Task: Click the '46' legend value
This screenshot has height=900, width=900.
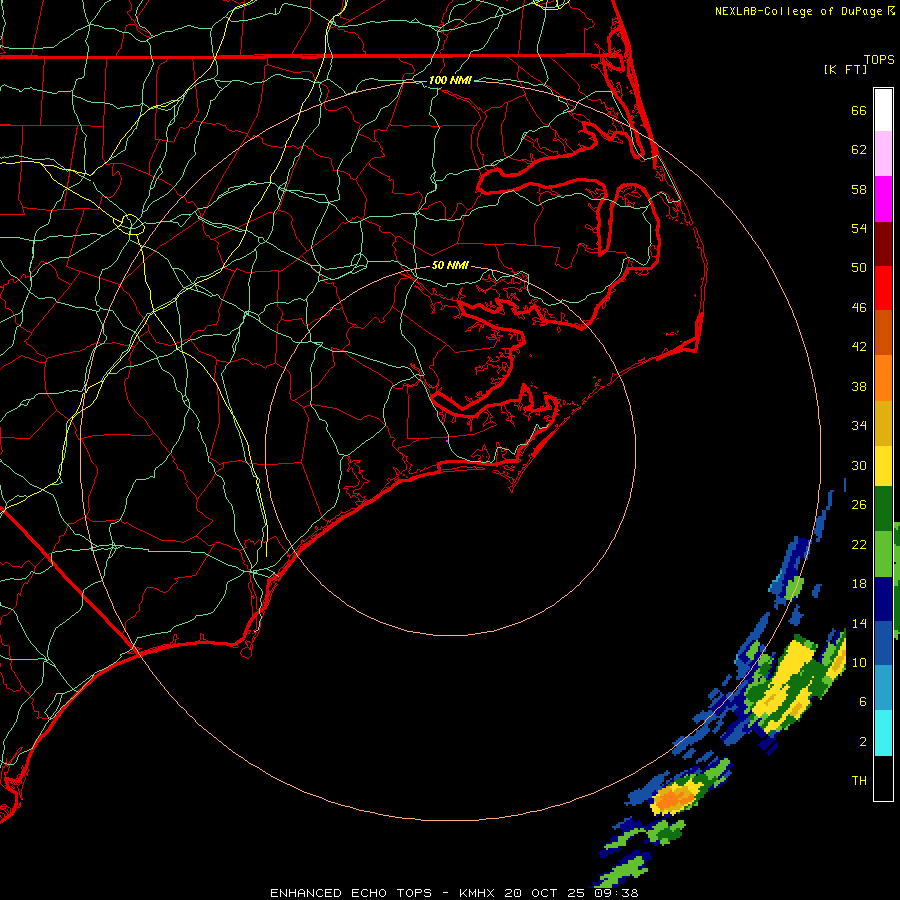Action: (859, 308)
